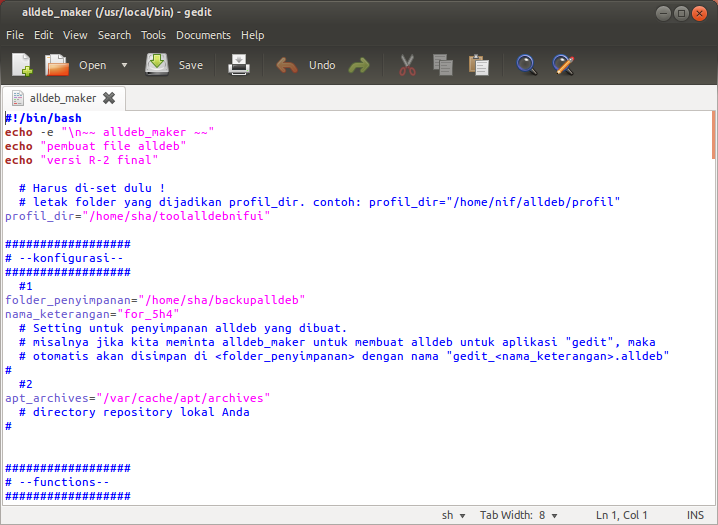718x525 pixels.
Task: Click the document icon on alldeb_maker tab
Action: [18, 98]
